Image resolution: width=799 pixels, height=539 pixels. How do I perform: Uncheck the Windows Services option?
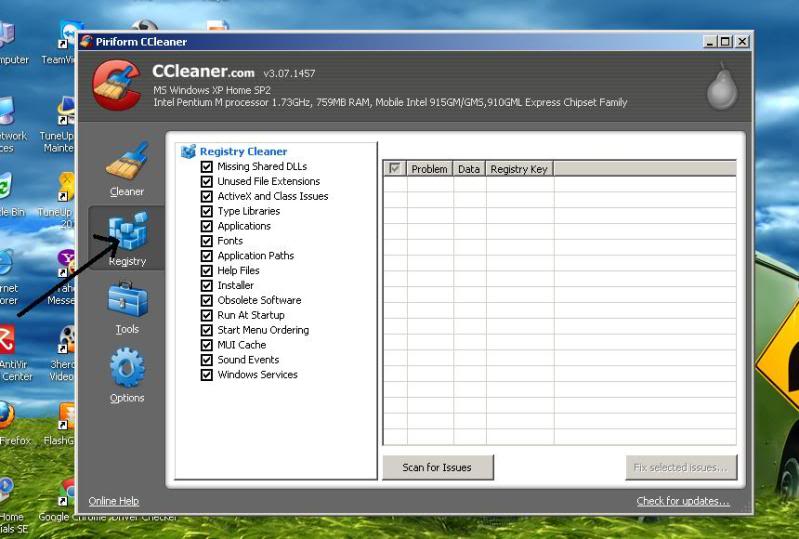(207, 375)
